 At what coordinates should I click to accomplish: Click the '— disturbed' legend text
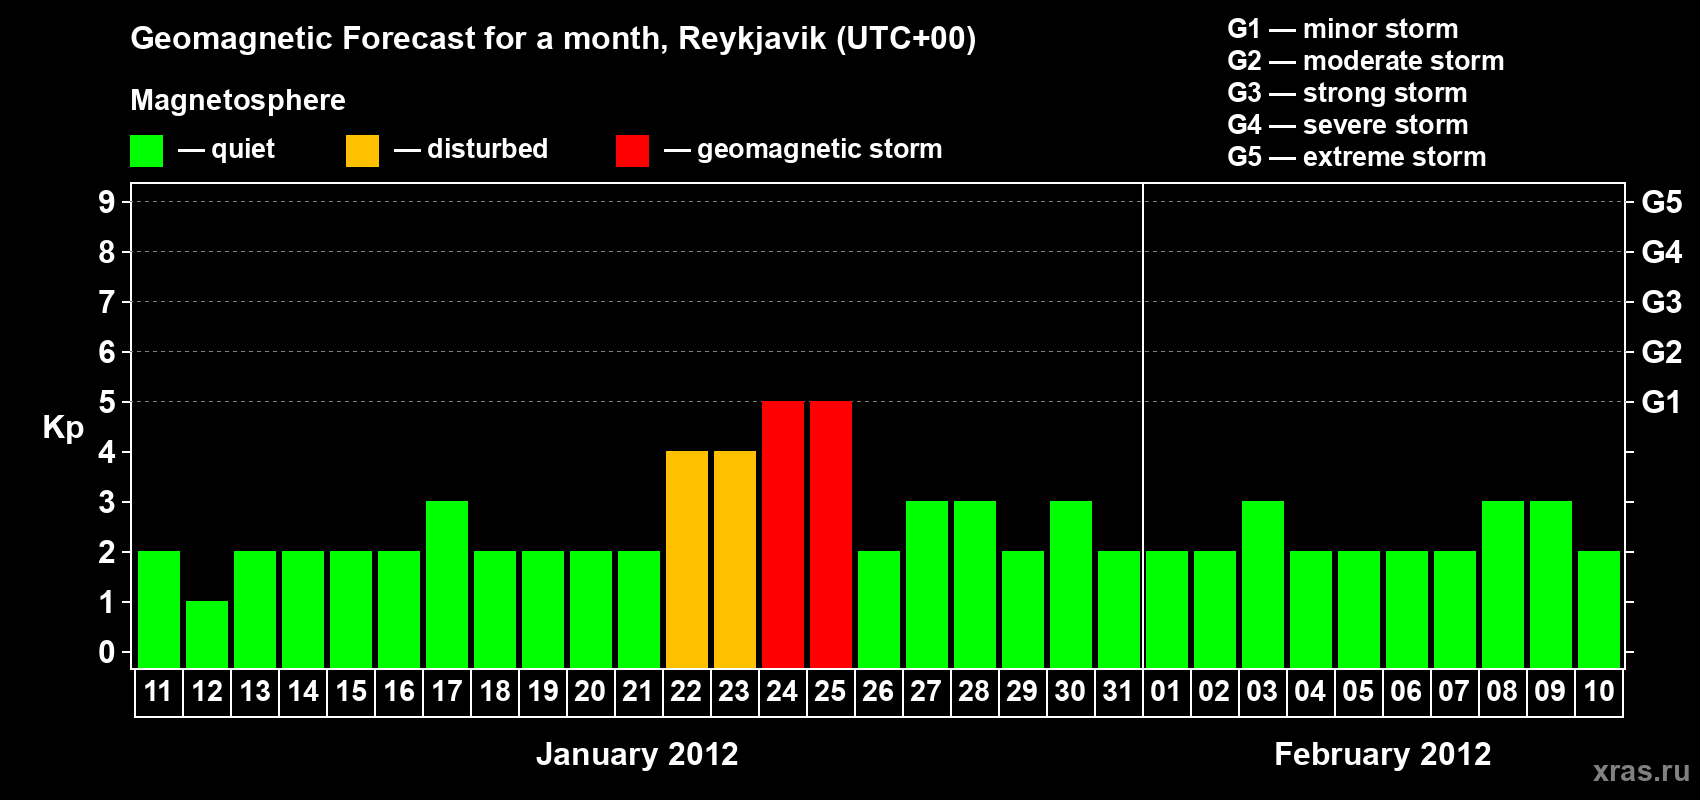471,149
